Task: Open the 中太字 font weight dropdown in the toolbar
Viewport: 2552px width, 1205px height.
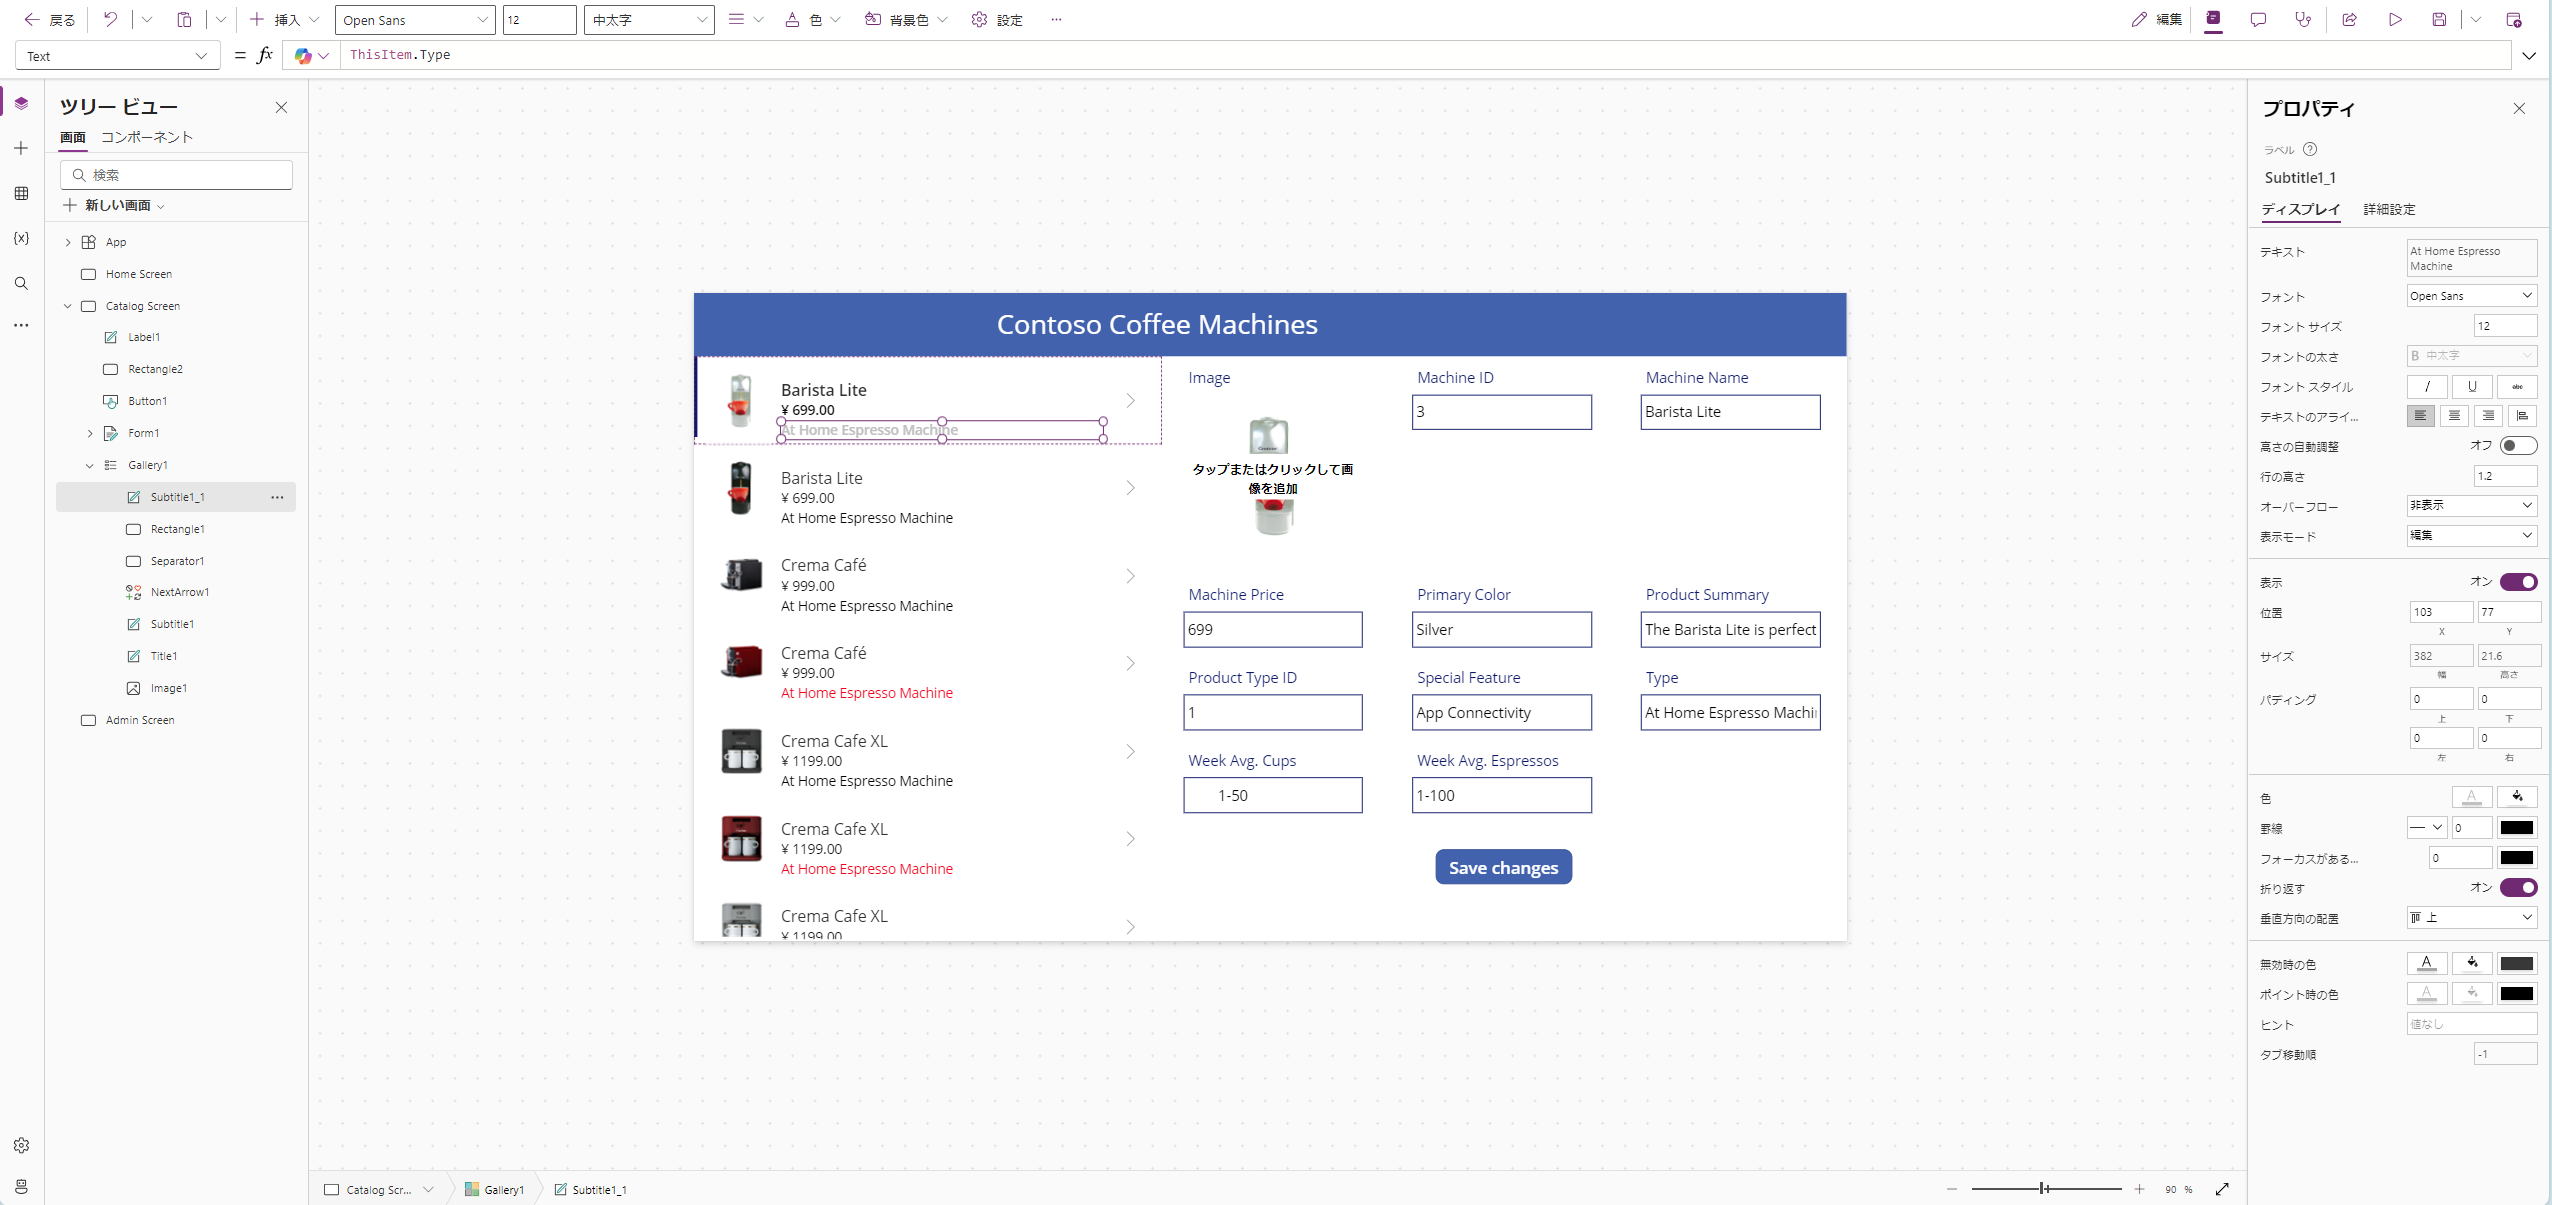Action: pyautogui.click(x=649, y=20)
